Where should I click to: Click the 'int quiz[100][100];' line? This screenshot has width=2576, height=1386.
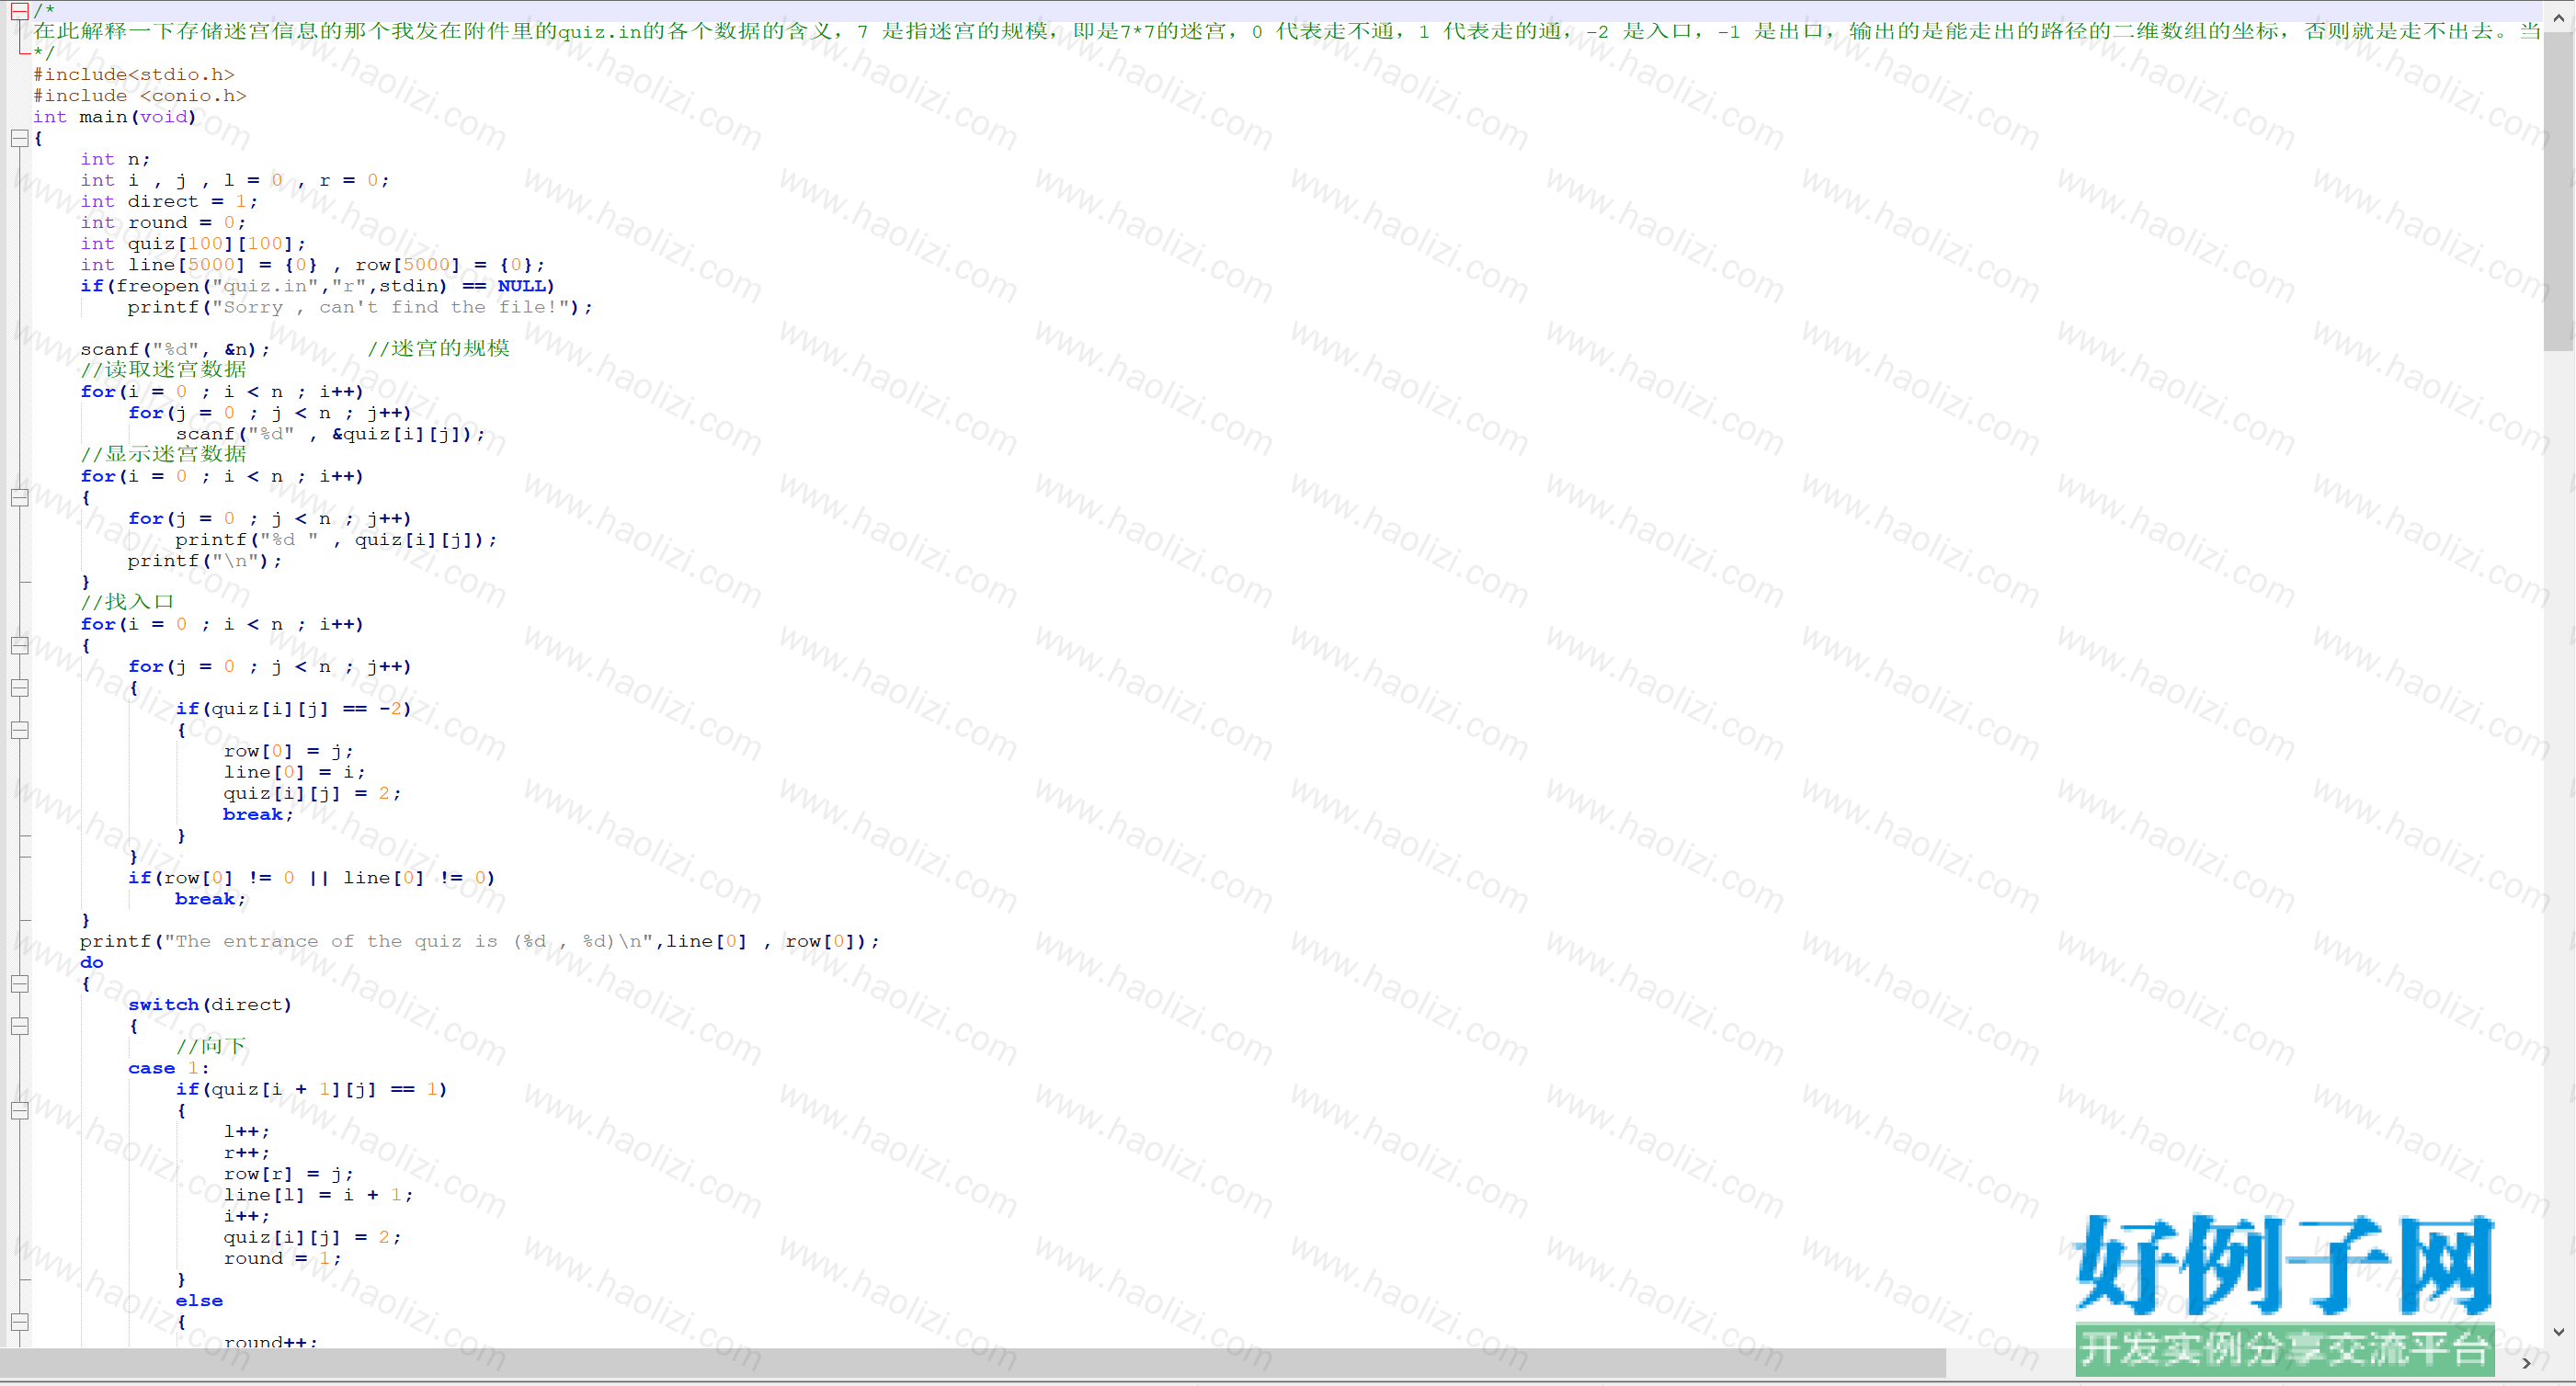[193, 244]
